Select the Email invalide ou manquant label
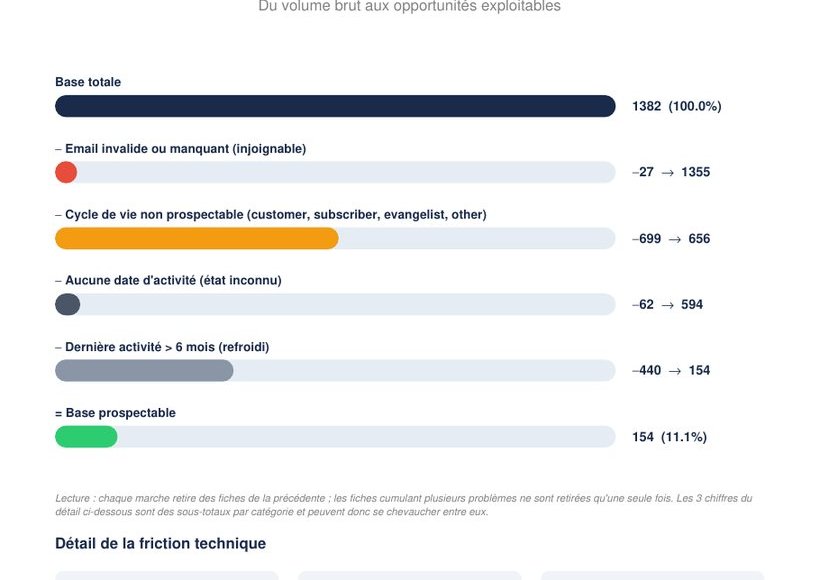Screen dimensions: 820x580 (x=180, y=149)
